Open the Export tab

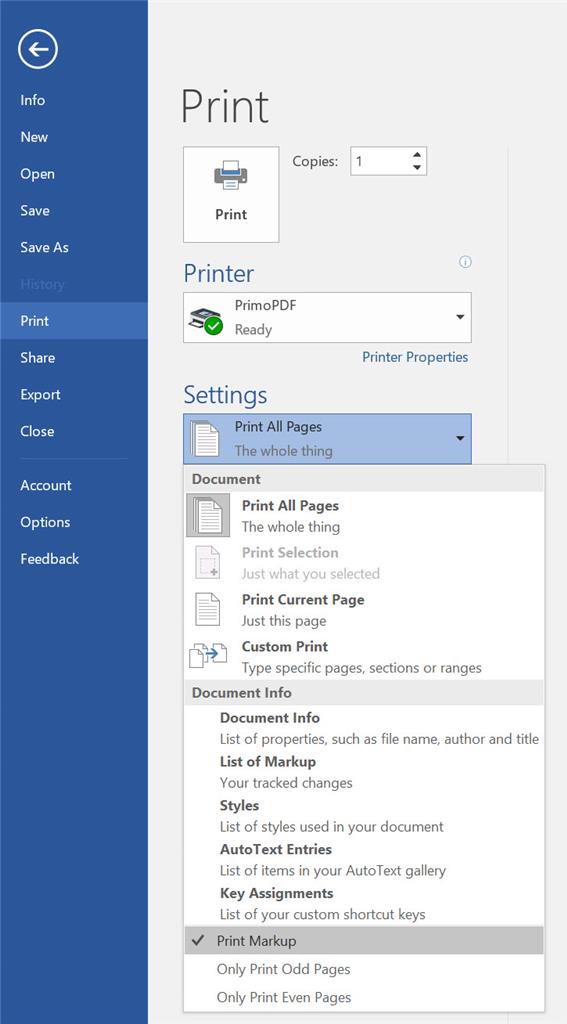tap(74, 394)
